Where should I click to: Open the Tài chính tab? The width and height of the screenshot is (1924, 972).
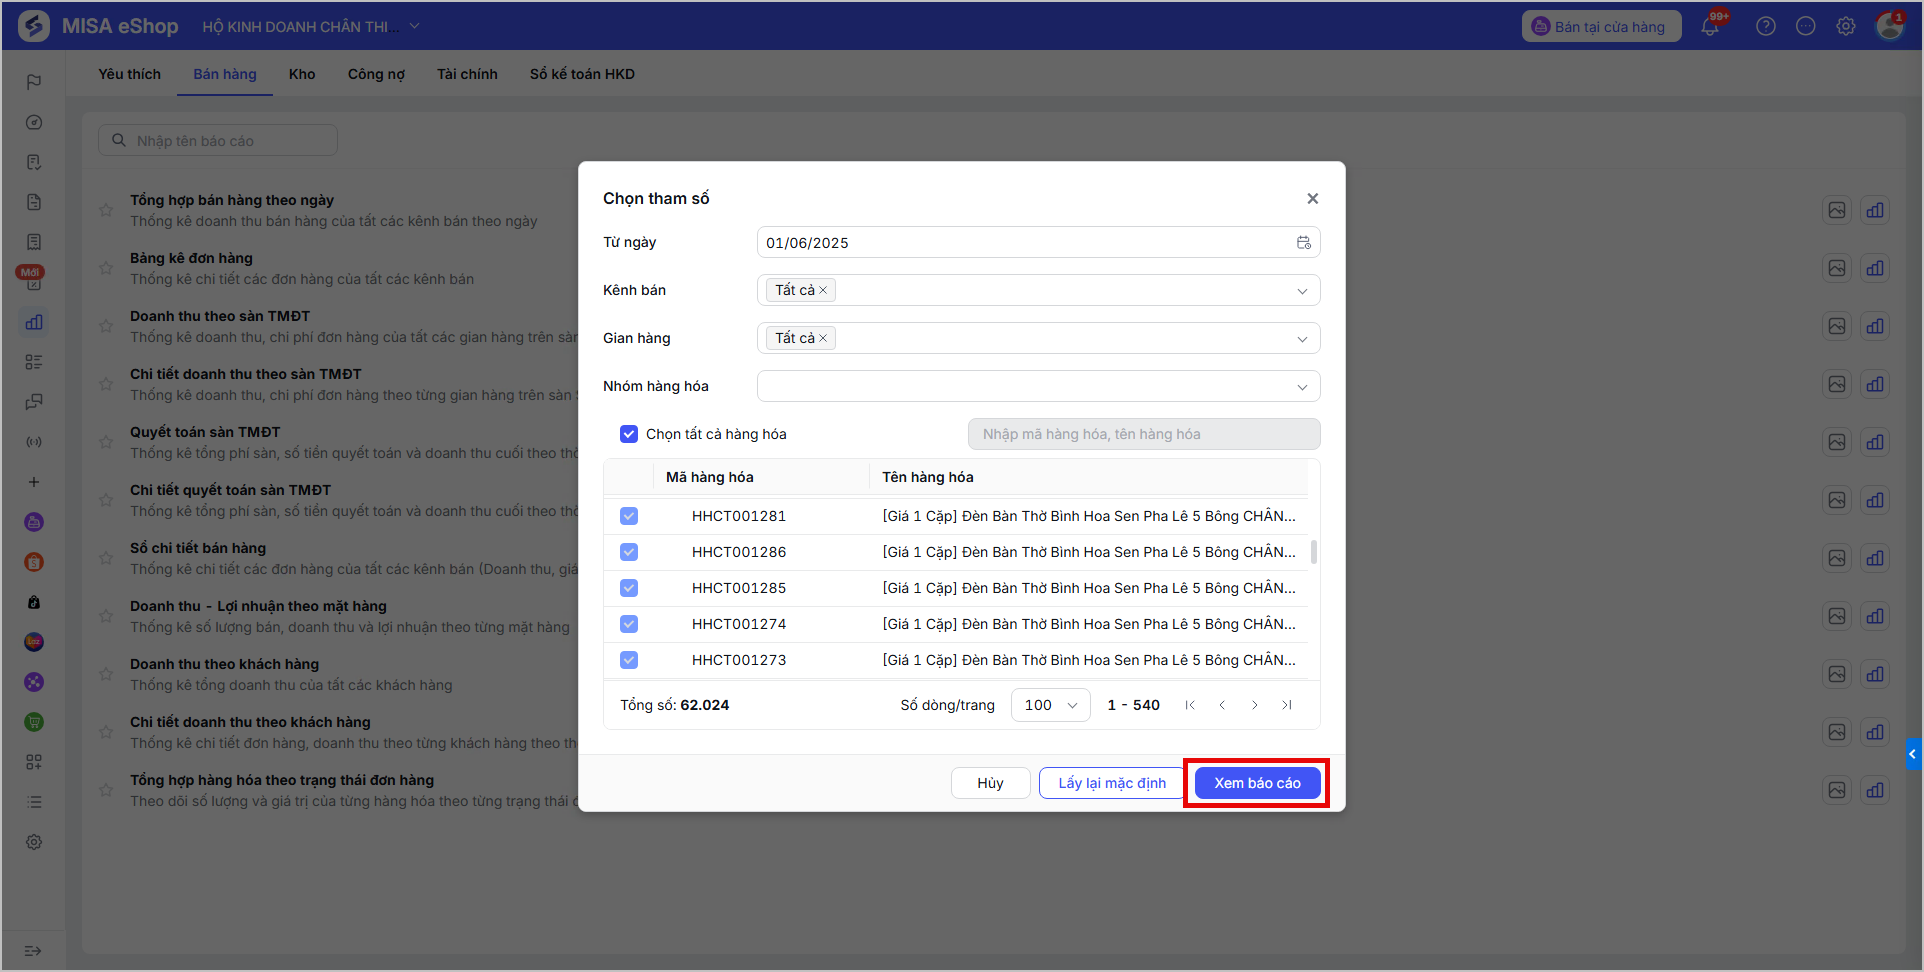click(467, 74)
